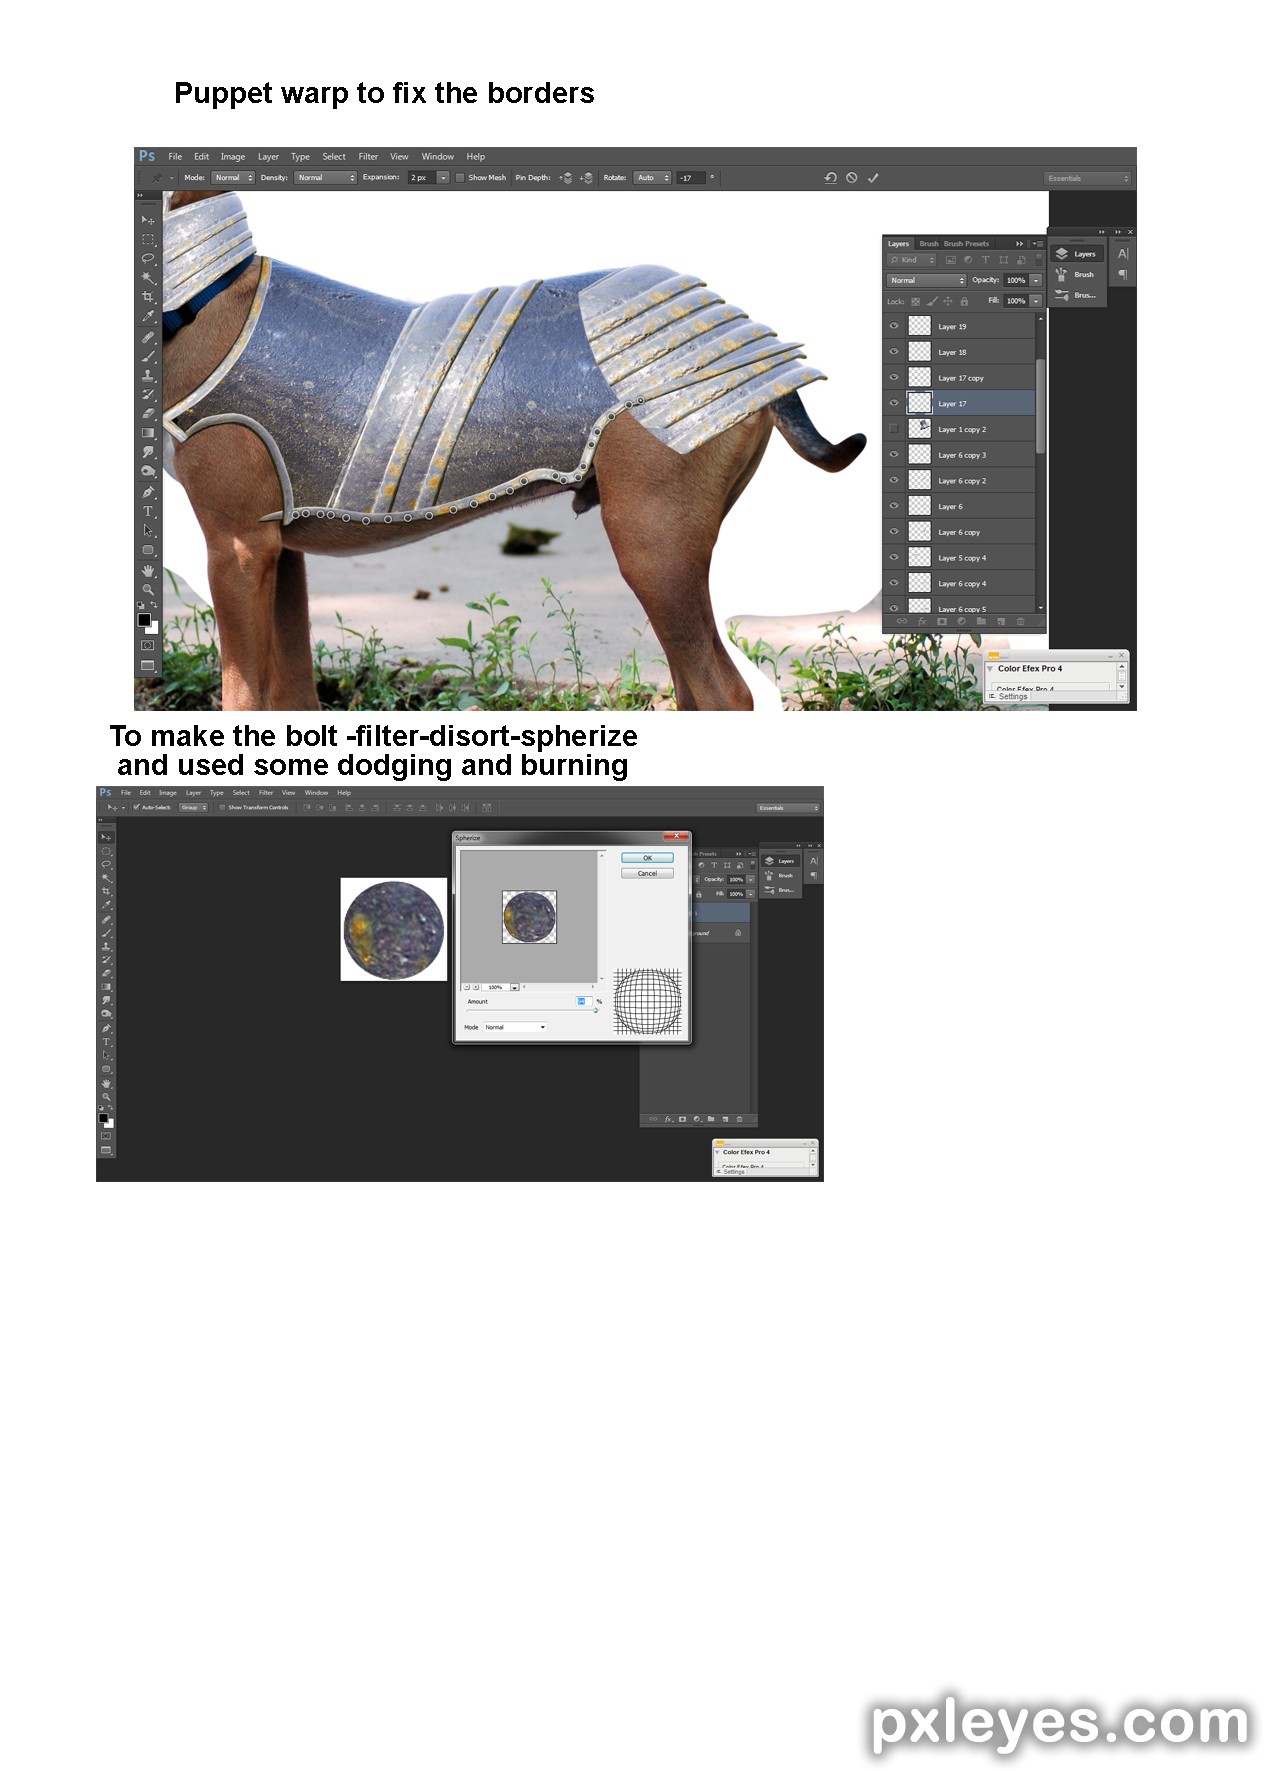Toggle visibility of Layer 5 copy 4
This screenshot has height=1771, width=1264.
pos(894,557)
